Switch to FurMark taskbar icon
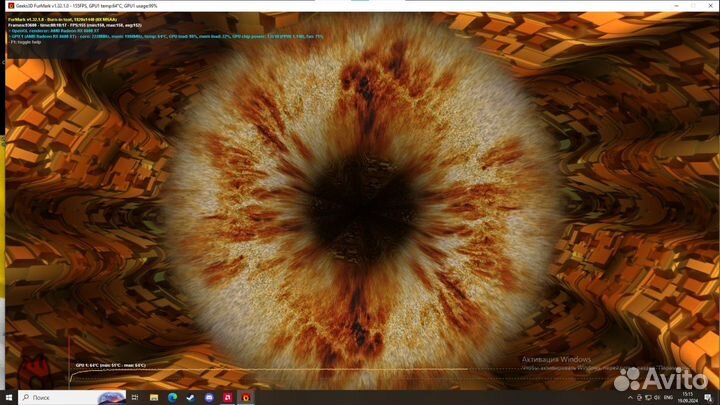The height and width of the screenshot is (405, 720). [247, 397]
